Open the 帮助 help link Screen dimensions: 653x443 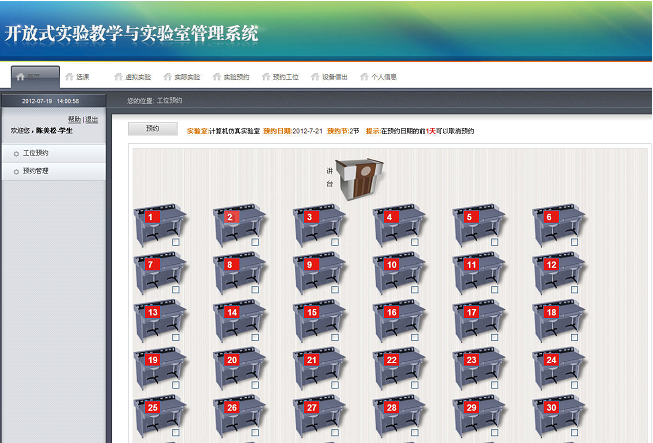(74, 119)
